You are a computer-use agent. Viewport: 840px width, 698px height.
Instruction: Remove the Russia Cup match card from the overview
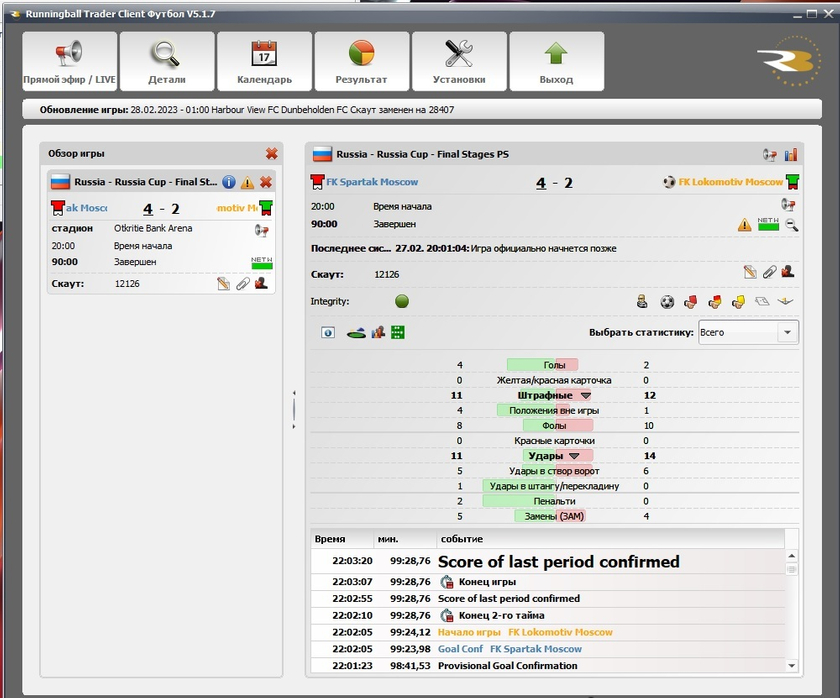[x=266, y=182]
